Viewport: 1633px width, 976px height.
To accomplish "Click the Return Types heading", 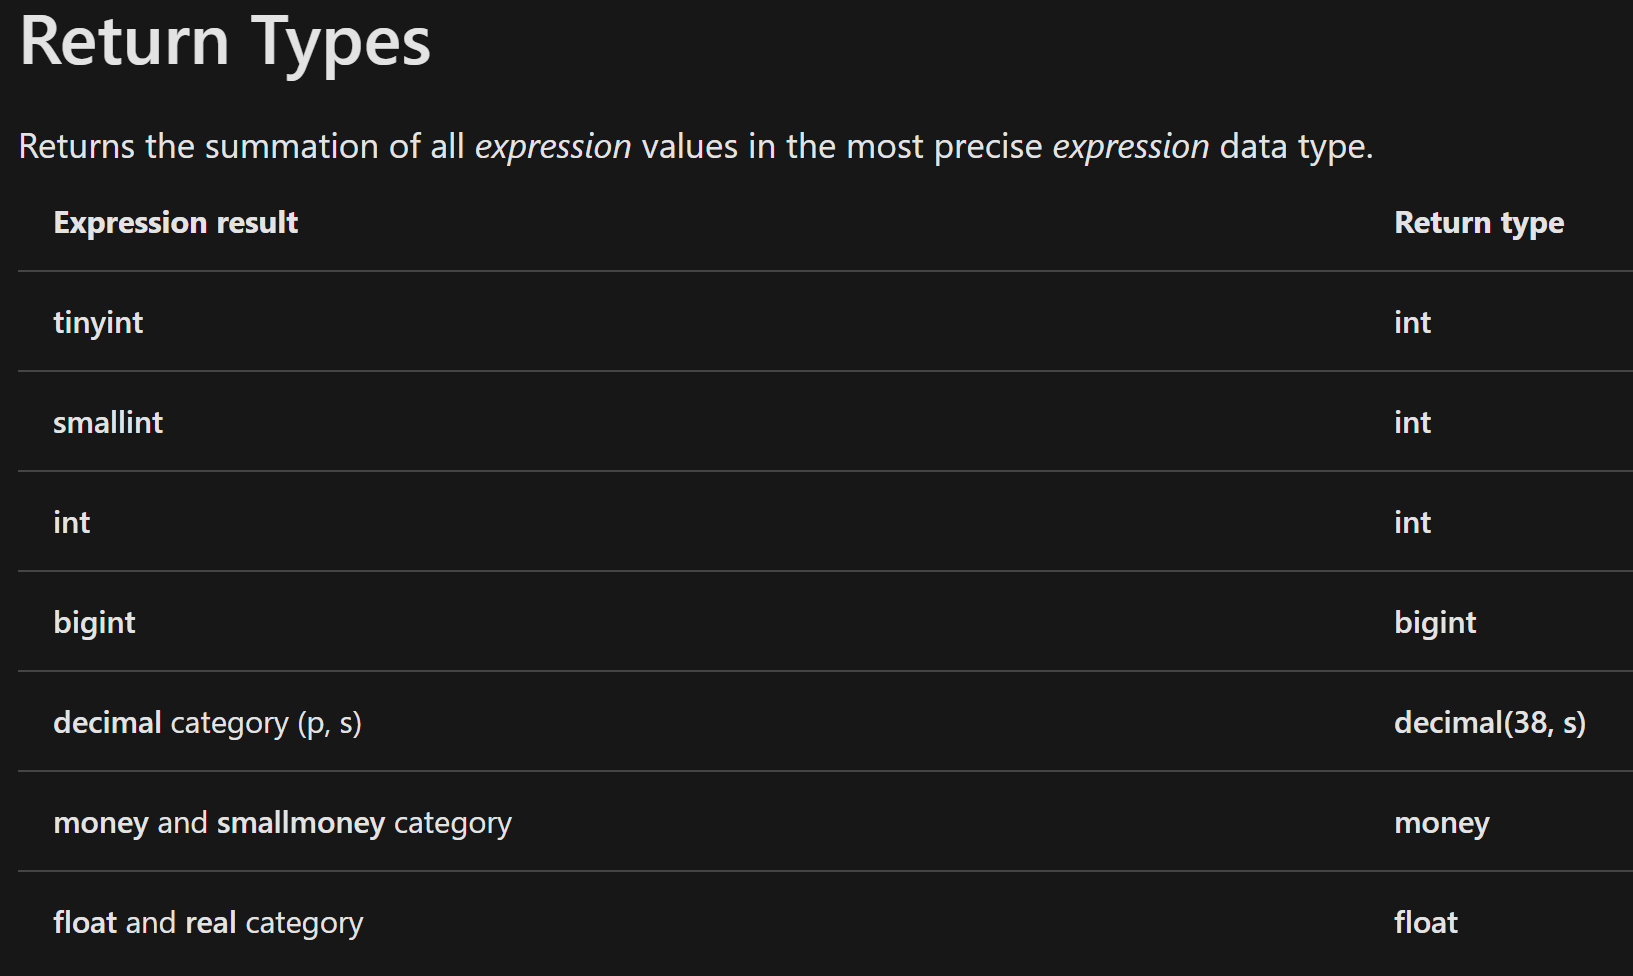I will (x=225, y=42).
